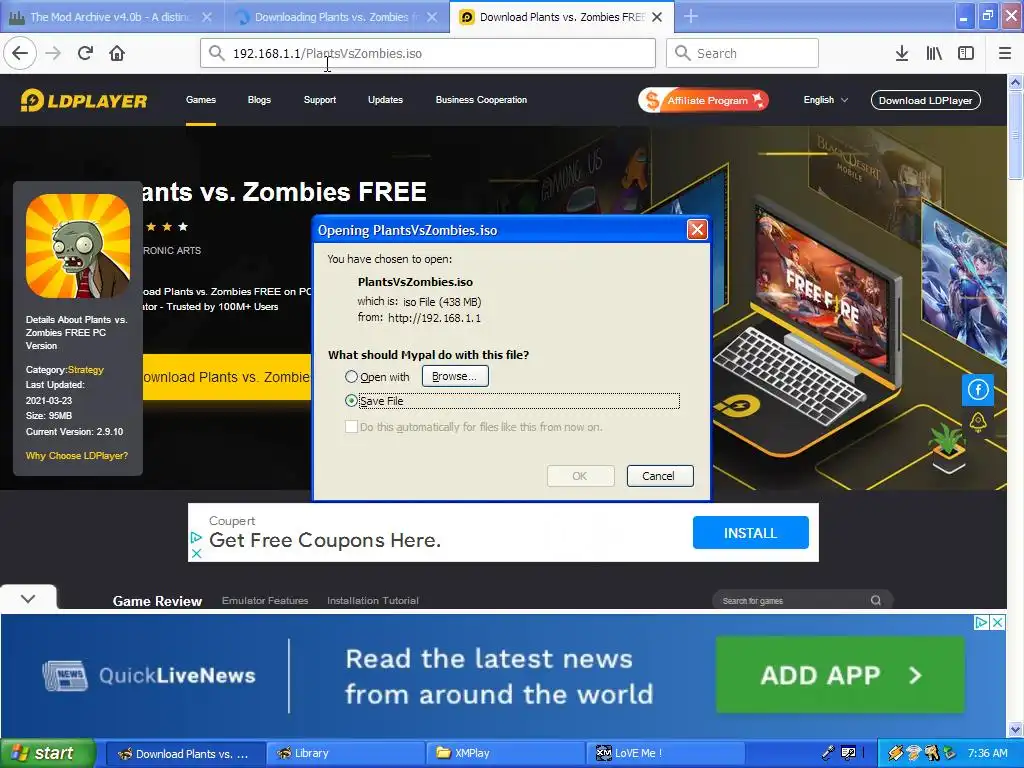Open the Windows start button
This screenshot has width=1024, height=768.
48,753
